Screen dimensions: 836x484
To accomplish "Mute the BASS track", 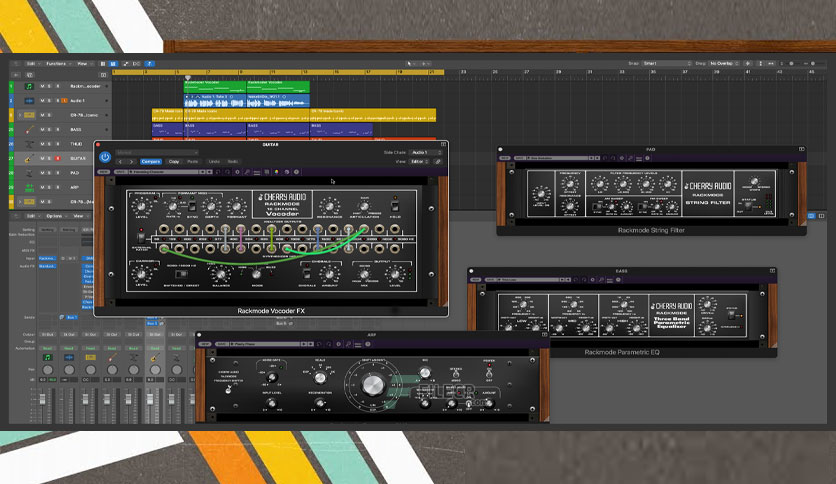I will point(43,130).
